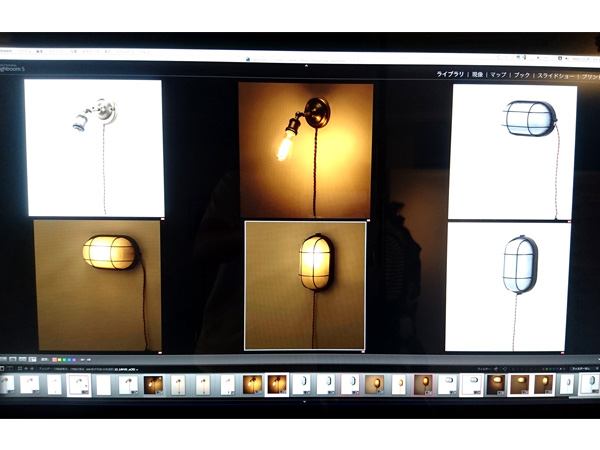Screen dimensions: 600x450
Task: Select the white-background bracket lamp survey photo
Action: (94, 148)
